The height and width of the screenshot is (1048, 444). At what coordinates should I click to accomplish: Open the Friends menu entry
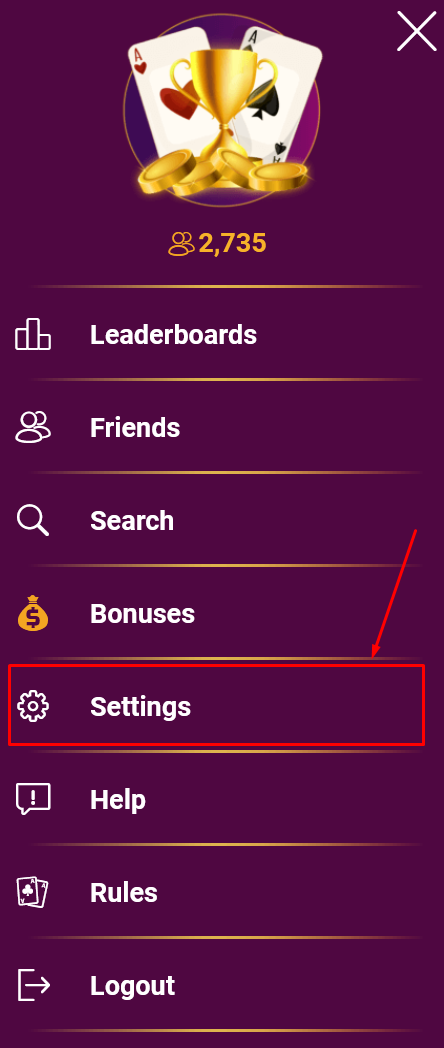tap(135, 427)
